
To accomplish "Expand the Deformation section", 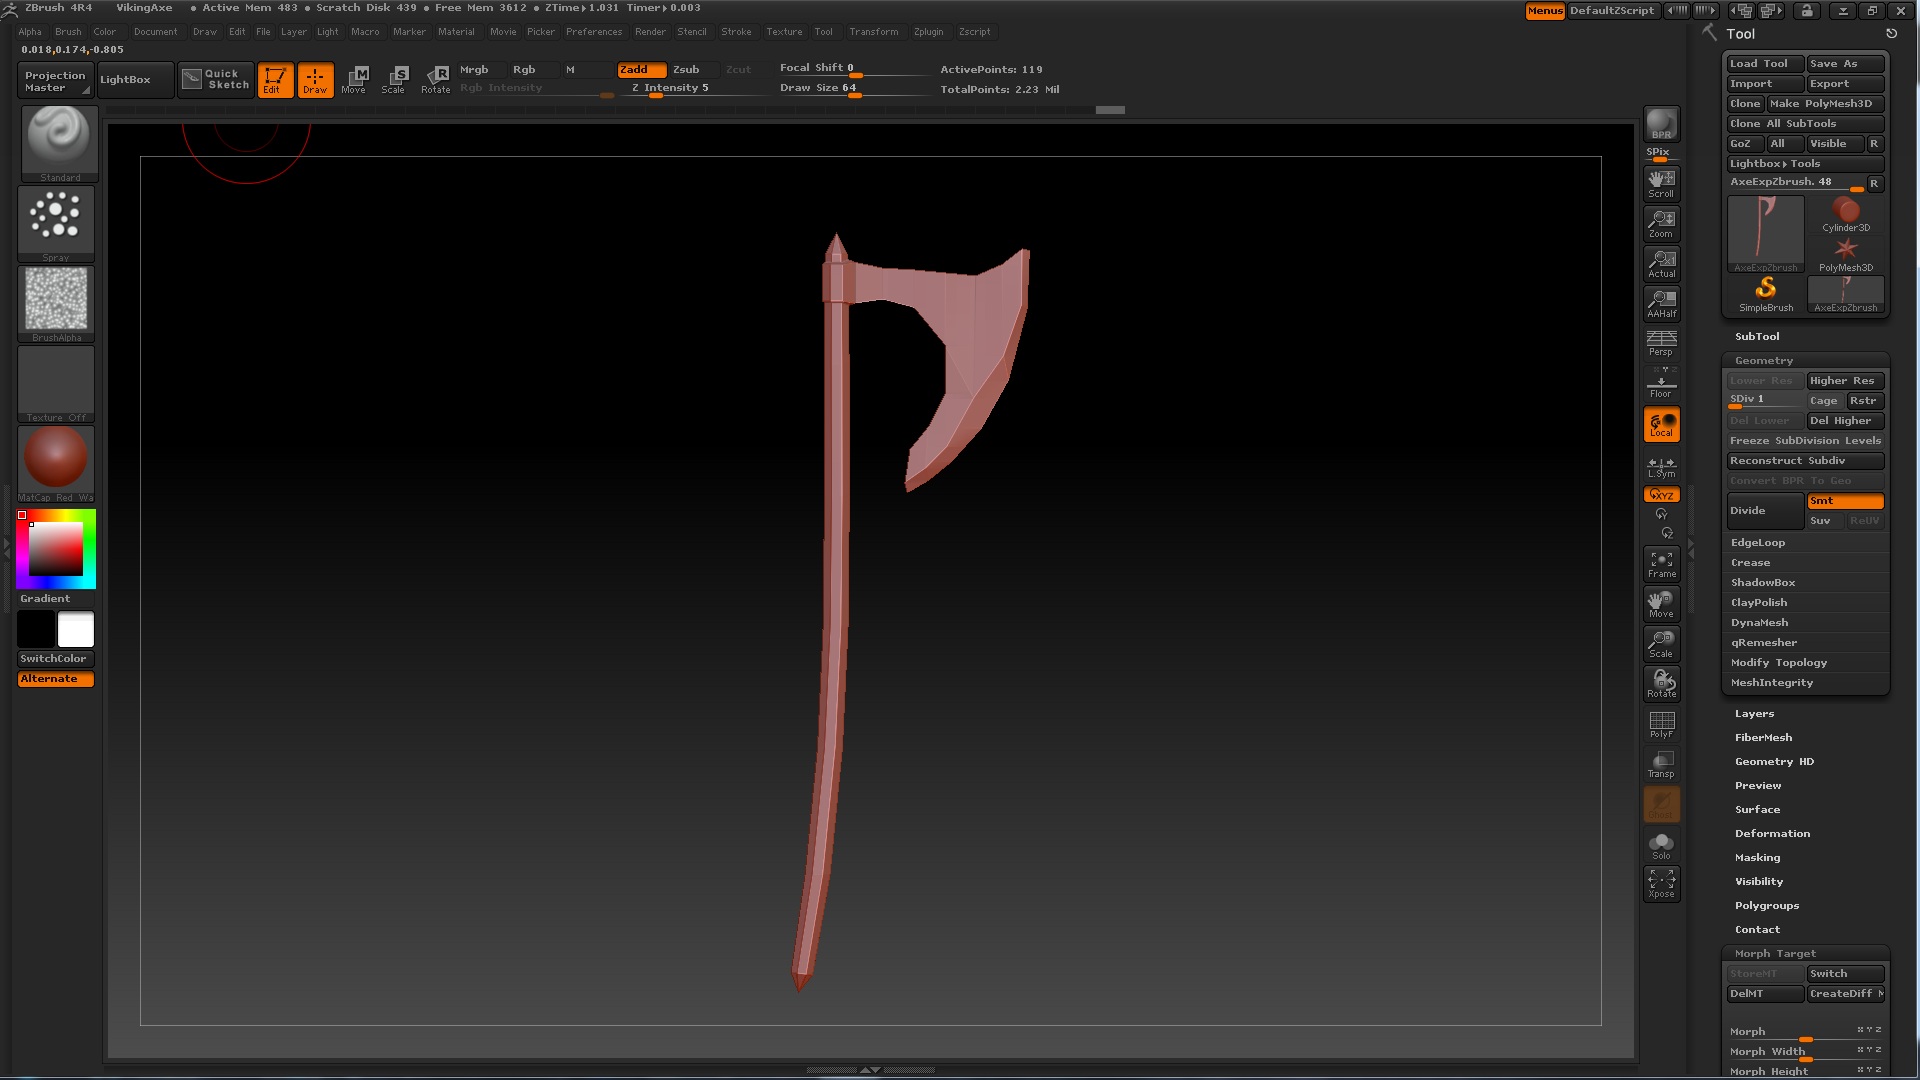I will tap(1772, 834).
